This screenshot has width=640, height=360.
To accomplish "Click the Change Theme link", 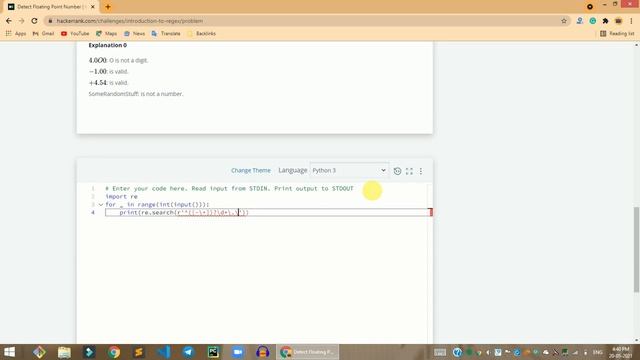I will click(x=251, y=170).
